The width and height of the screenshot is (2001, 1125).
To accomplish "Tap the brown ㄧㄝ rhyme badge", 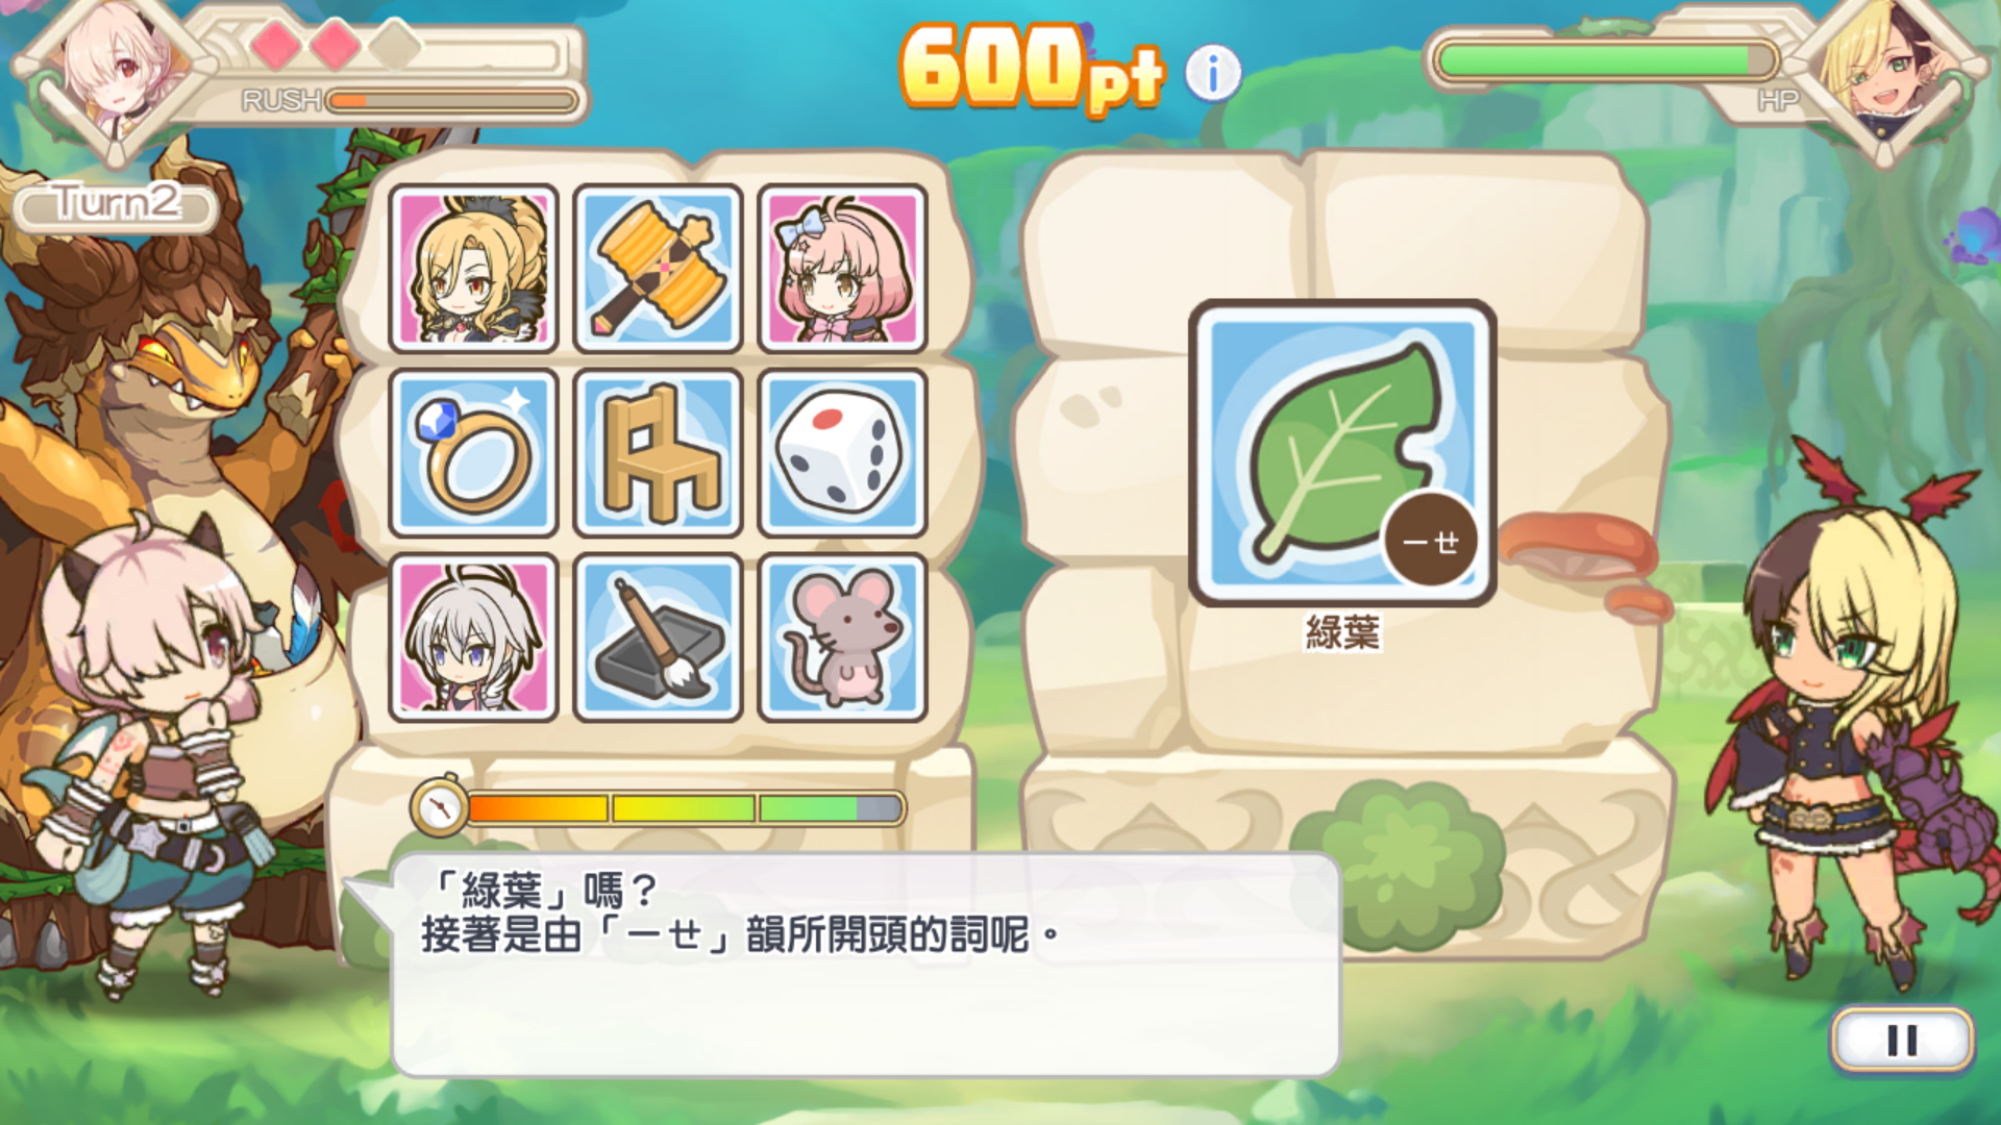I will coord(1430,540).
